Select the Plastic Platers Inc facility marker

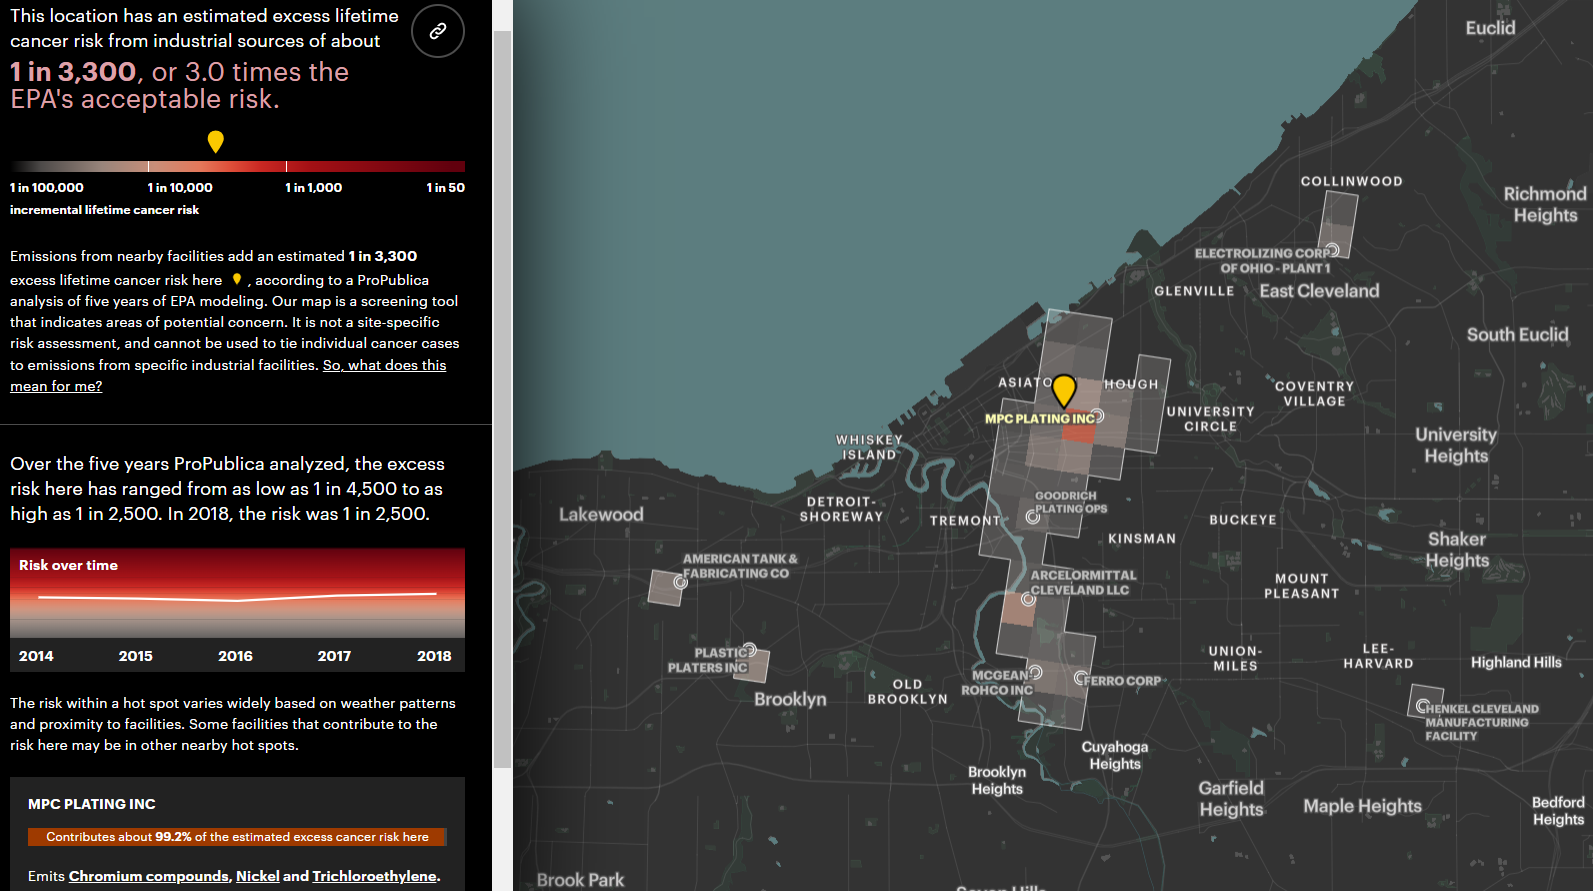[749, 650]
